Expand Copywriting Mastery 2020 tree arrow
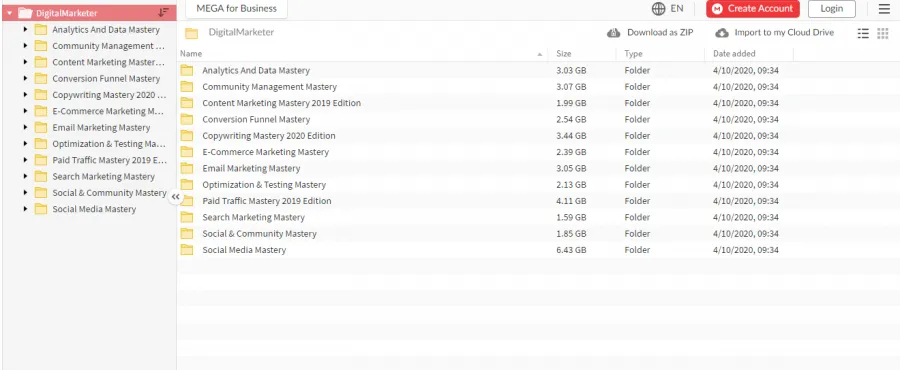900x370 pixels. point(25,95)
